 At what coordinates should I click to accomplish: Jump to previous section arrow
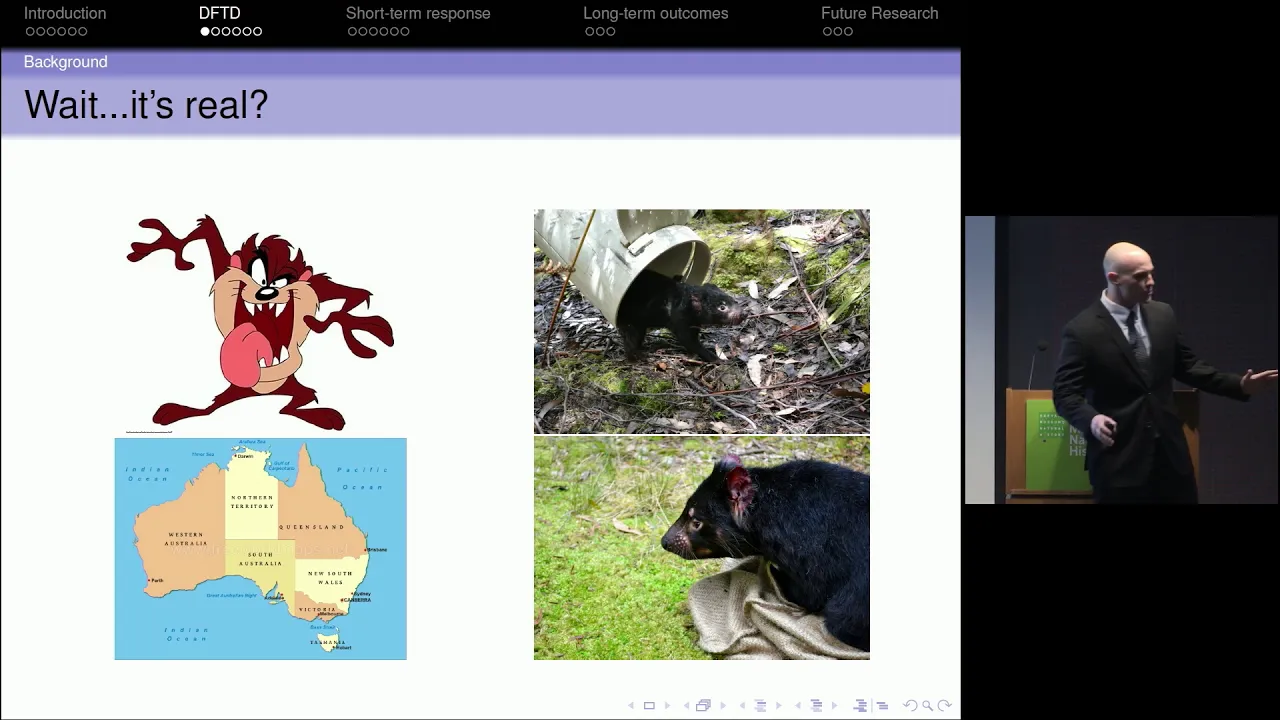point(798,705)
